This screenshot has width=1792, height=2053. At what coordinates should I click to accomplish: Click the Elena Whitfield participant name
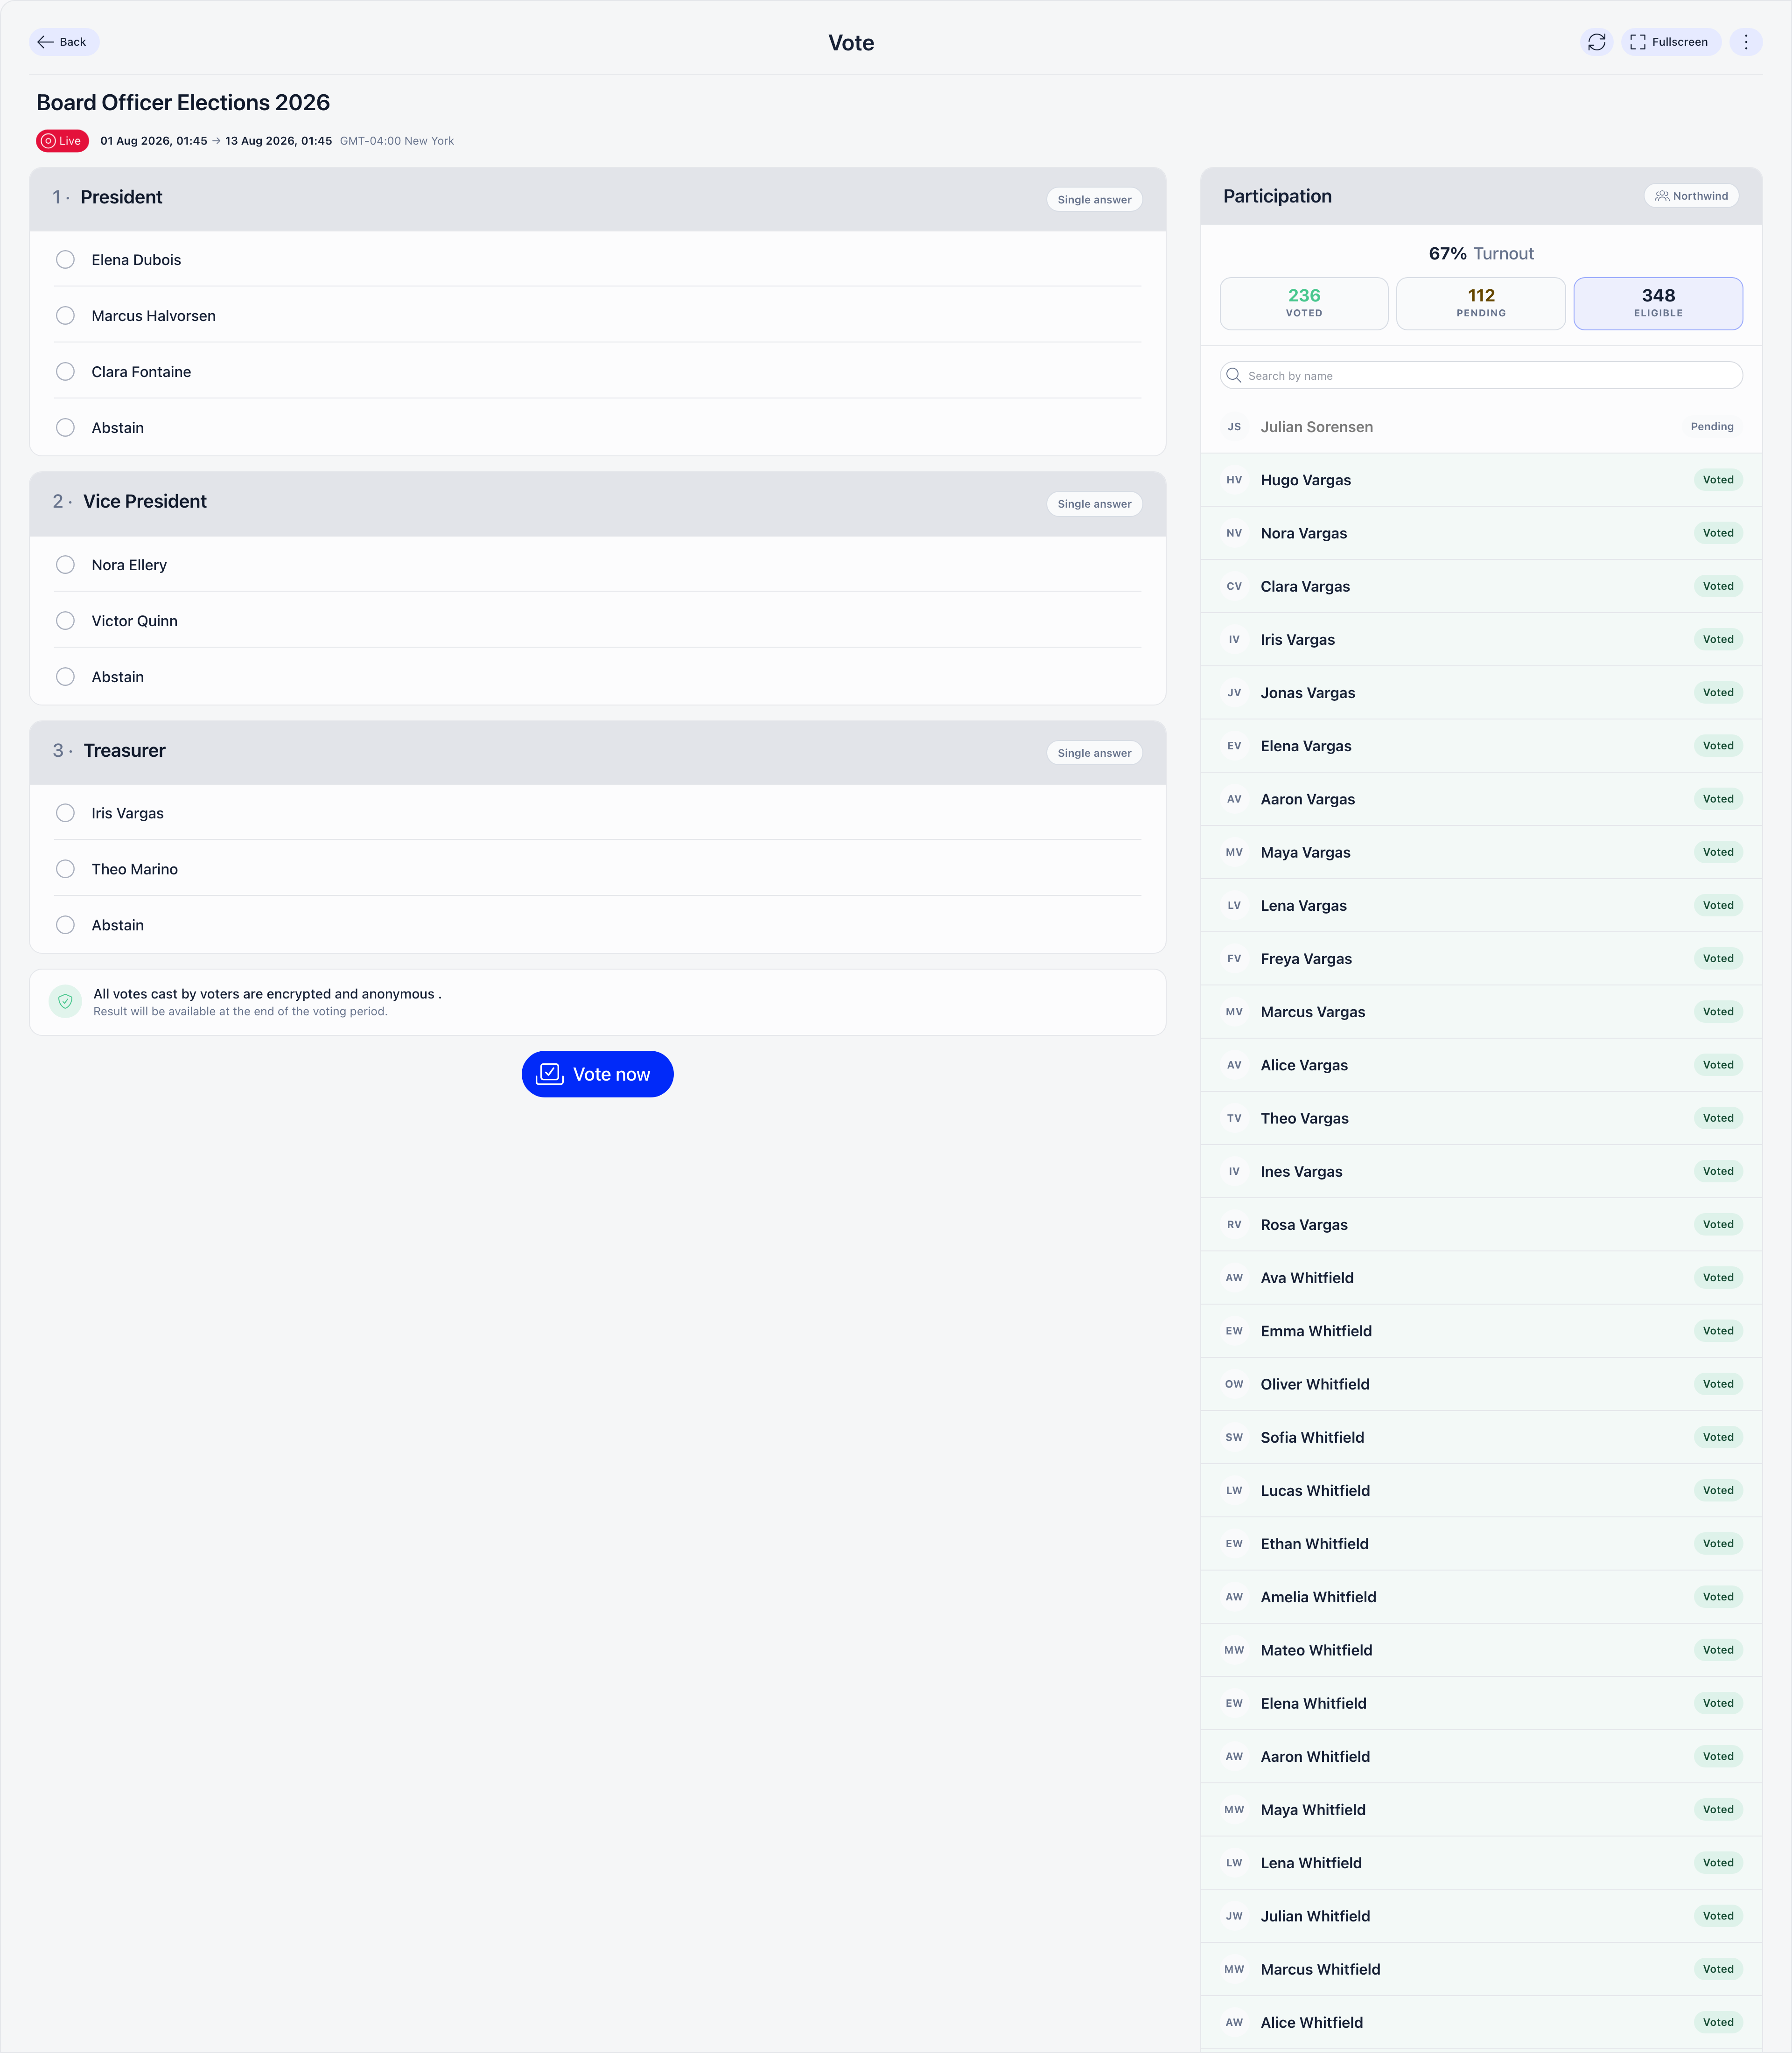(1314, 1703)
